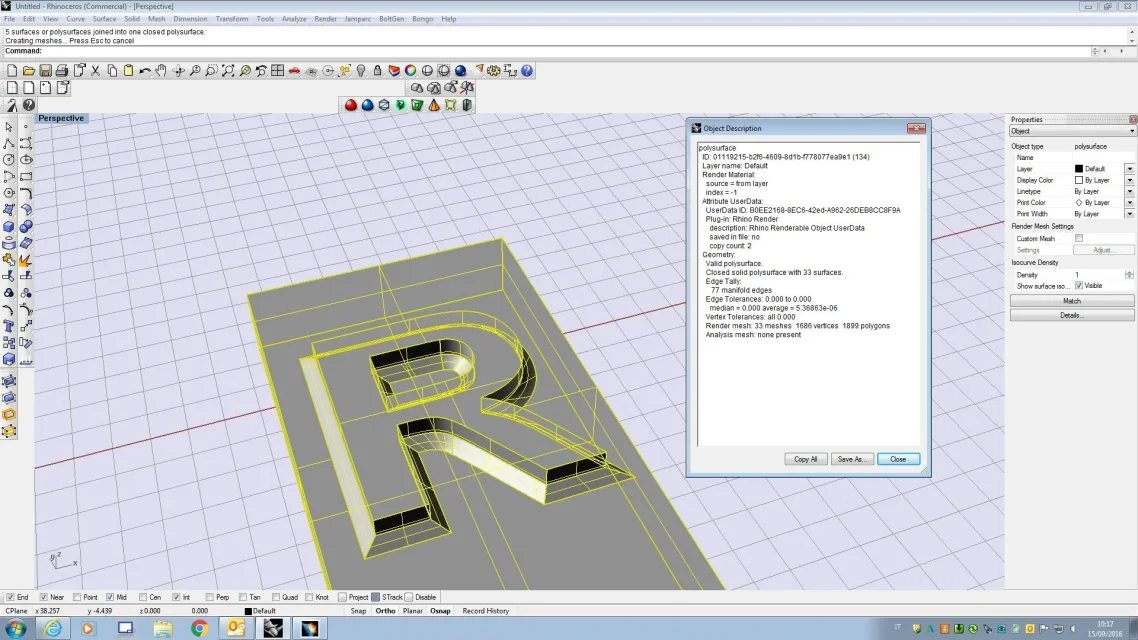1138x640 pixels.
Task: Enable the Point osnap checkbox
Action: pyautogui.click(x=77, y=597)
